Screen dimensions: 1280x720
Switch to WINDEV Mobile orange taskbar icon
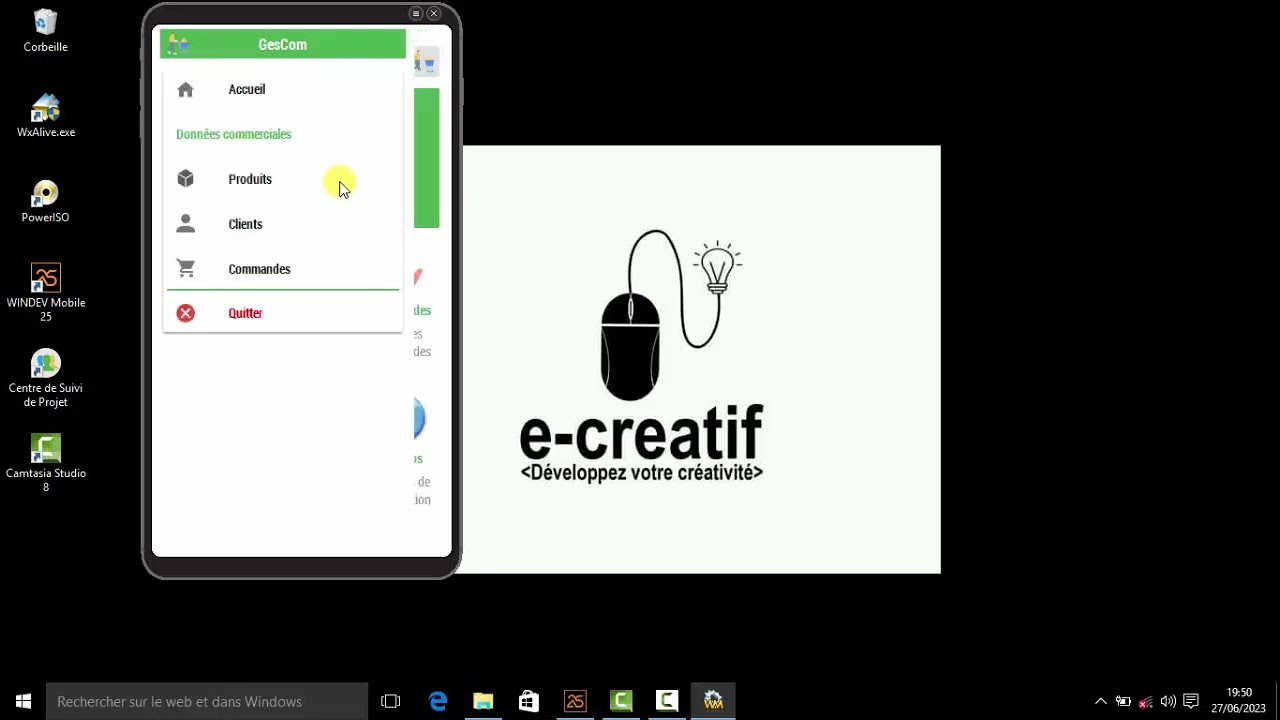point(575,701)
